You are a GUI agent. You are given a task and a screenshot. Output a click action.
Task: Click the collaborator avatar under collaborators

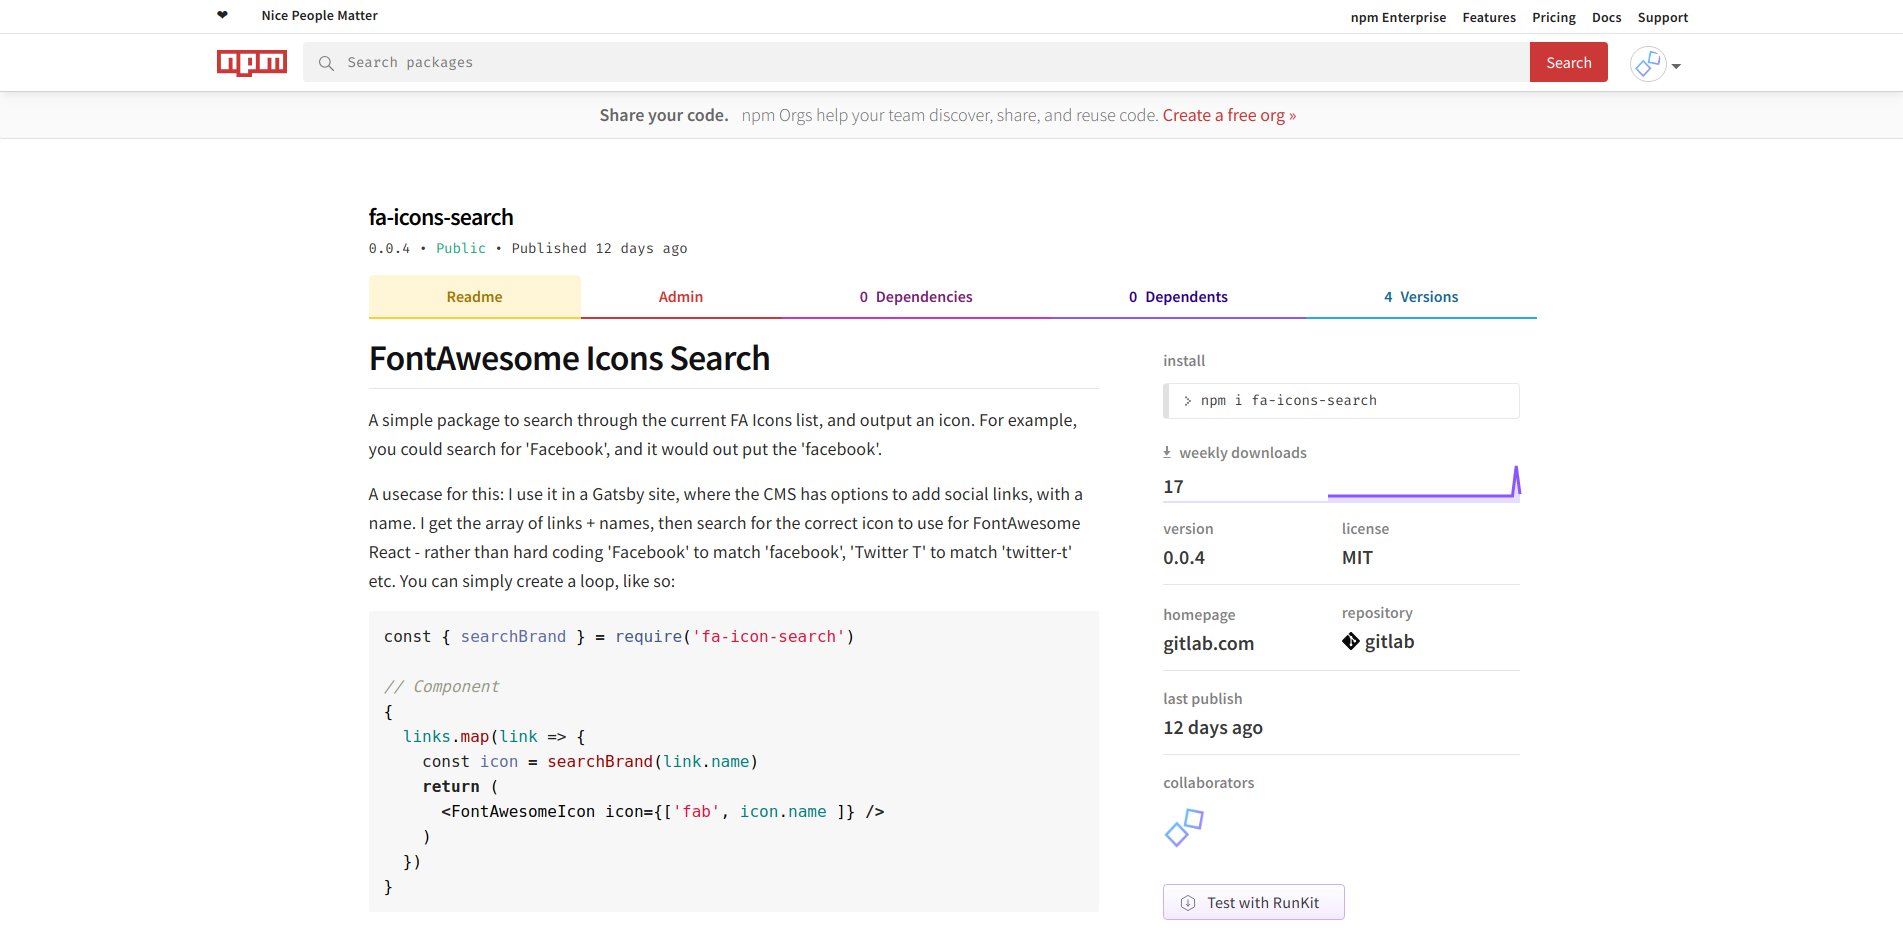[x=1184, y=828]
